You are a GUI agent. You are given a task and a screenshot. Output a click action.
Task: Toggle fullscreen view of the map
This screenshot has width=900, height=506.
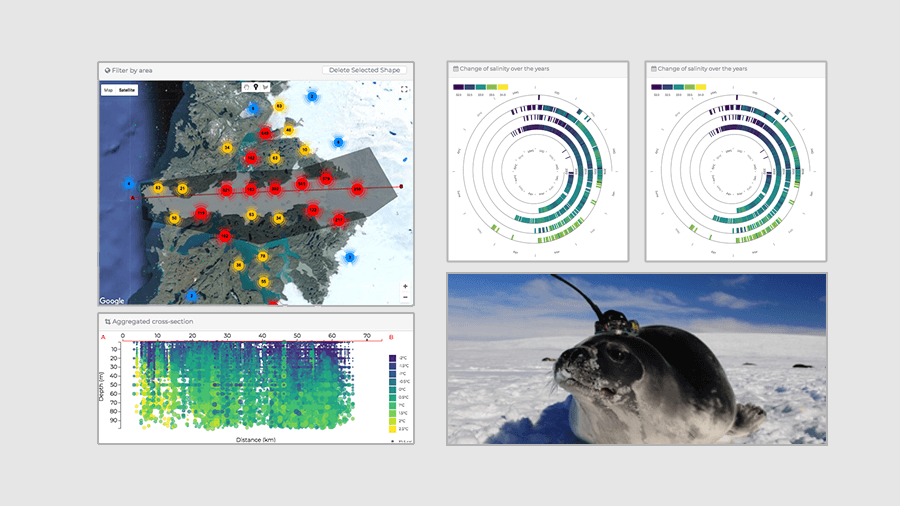(x=405, y=89)
